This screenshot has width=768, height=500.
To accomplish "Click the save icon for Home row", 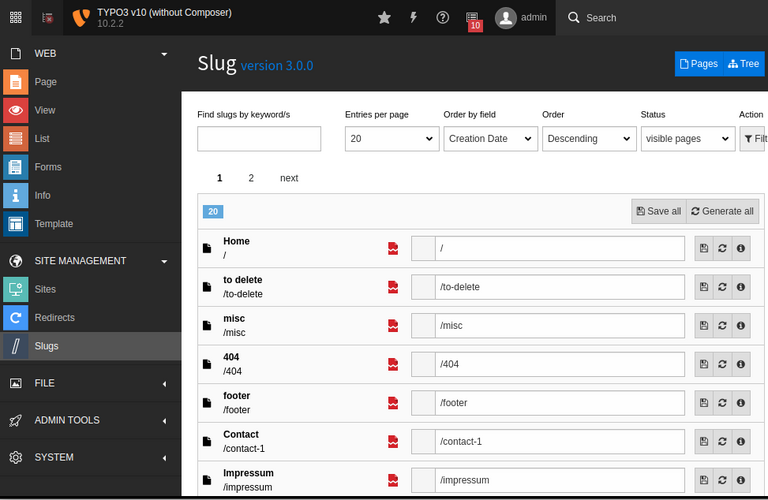I will pyautogui.click(x=705, y=248).
